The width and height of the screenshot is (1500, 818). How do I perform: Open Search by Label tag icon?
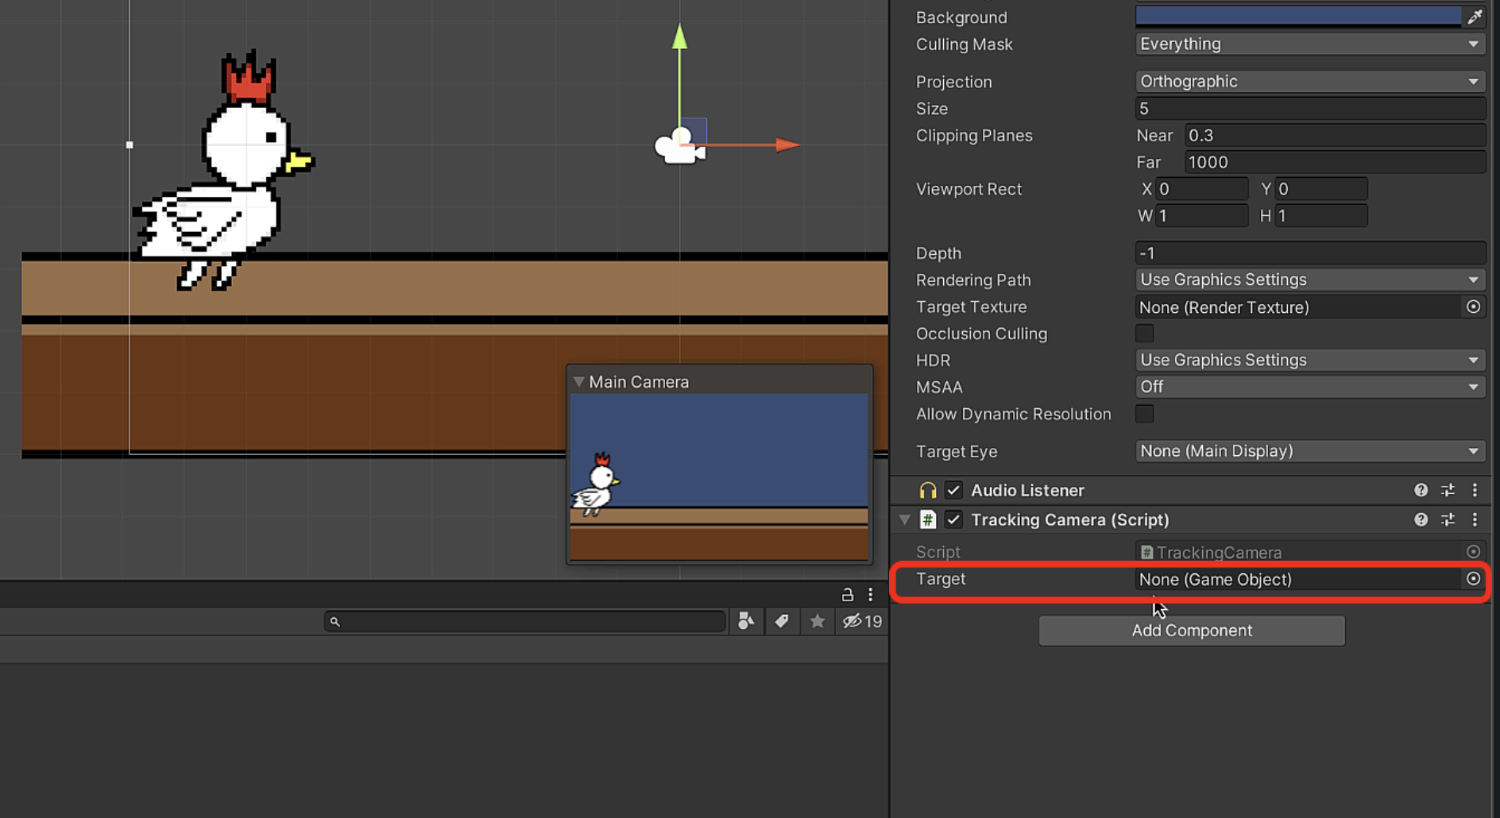(x=782, y=621)
